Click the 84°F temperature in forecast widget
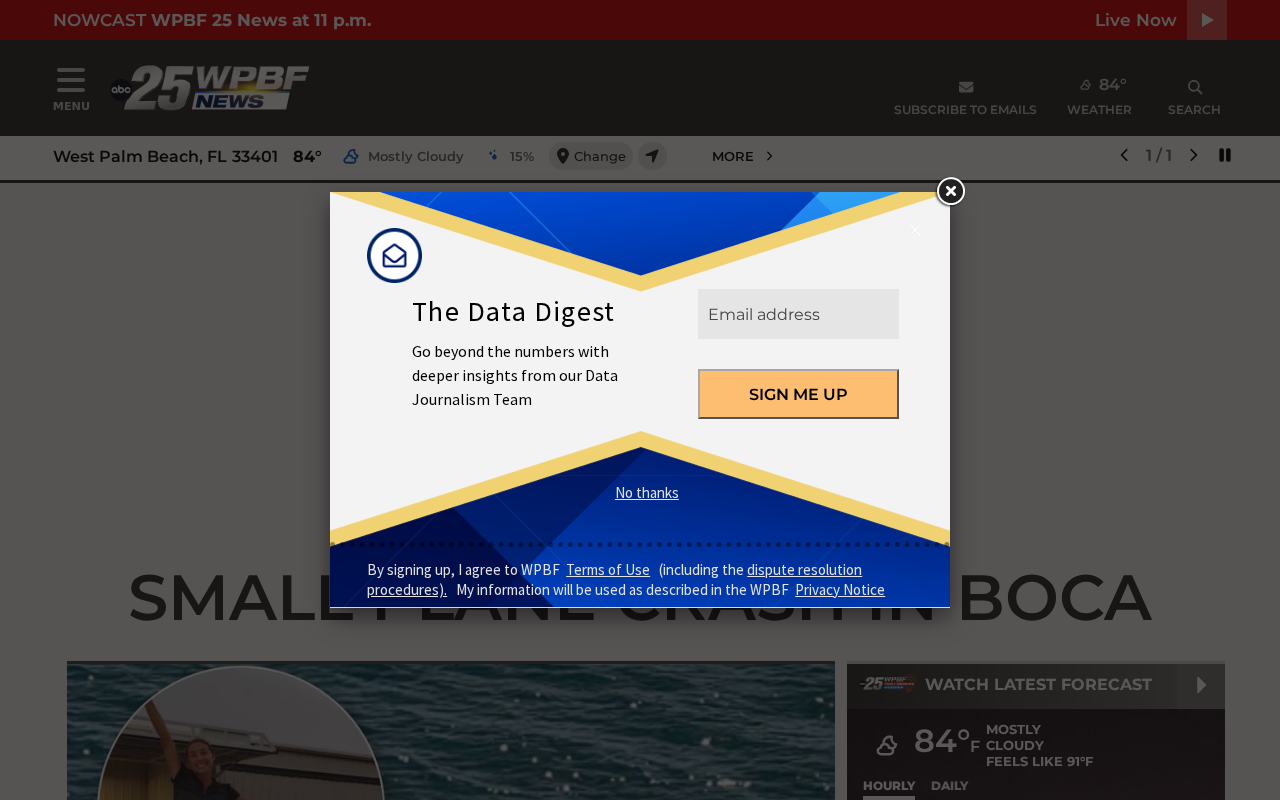The height and width of the screenshot is (800, 1280). coord(947,742)
